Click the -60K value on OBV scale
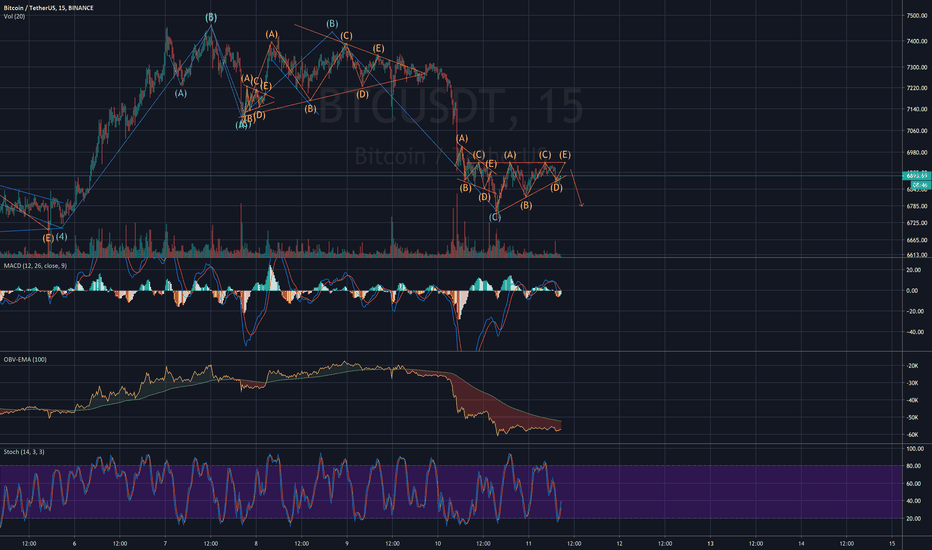 pyautogui.click(x=912, y=435)
